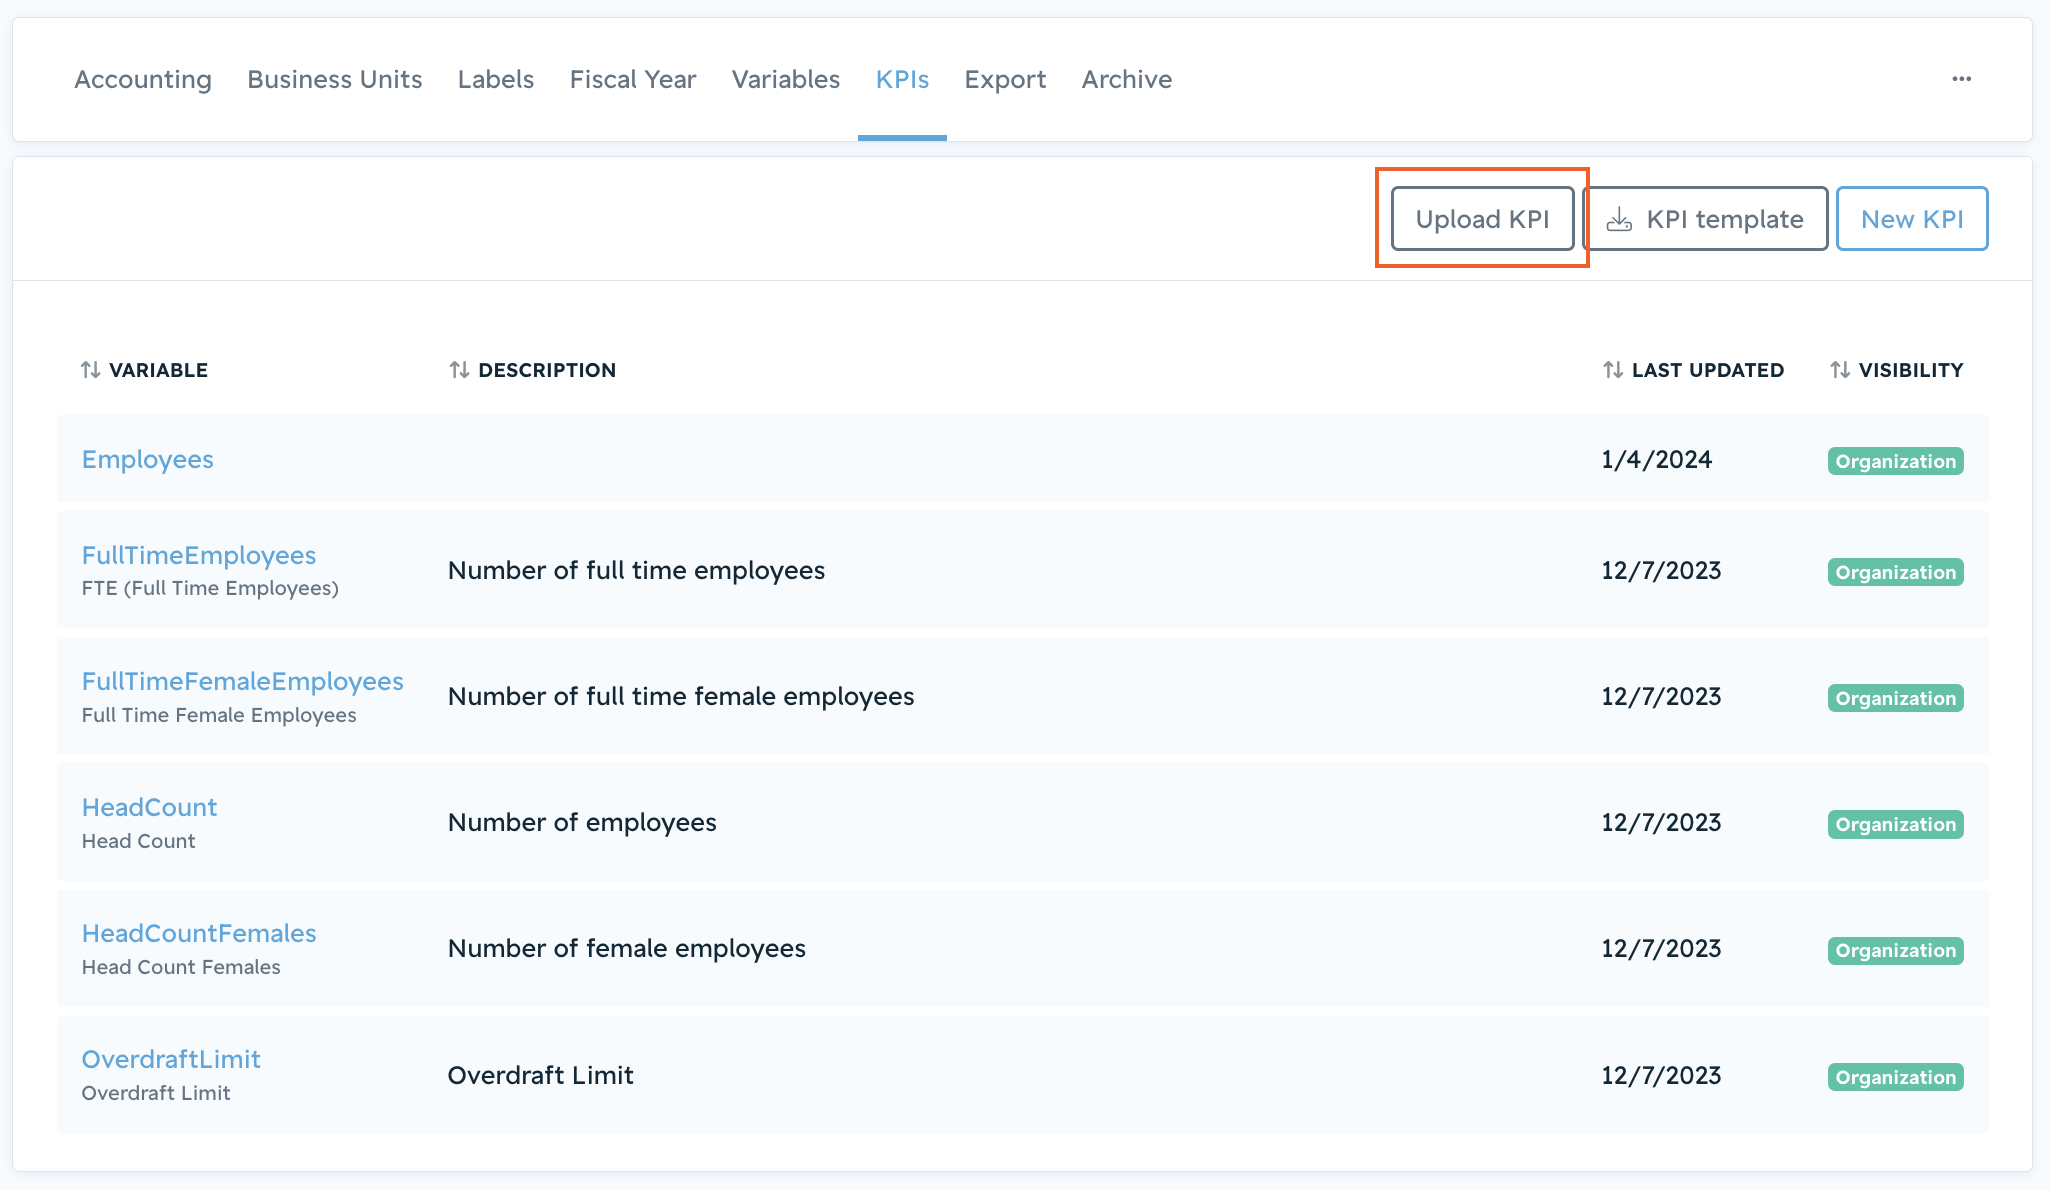Click 'Number of female employees' description
Screen dimensions: 2050x1190
pos(627,949)
